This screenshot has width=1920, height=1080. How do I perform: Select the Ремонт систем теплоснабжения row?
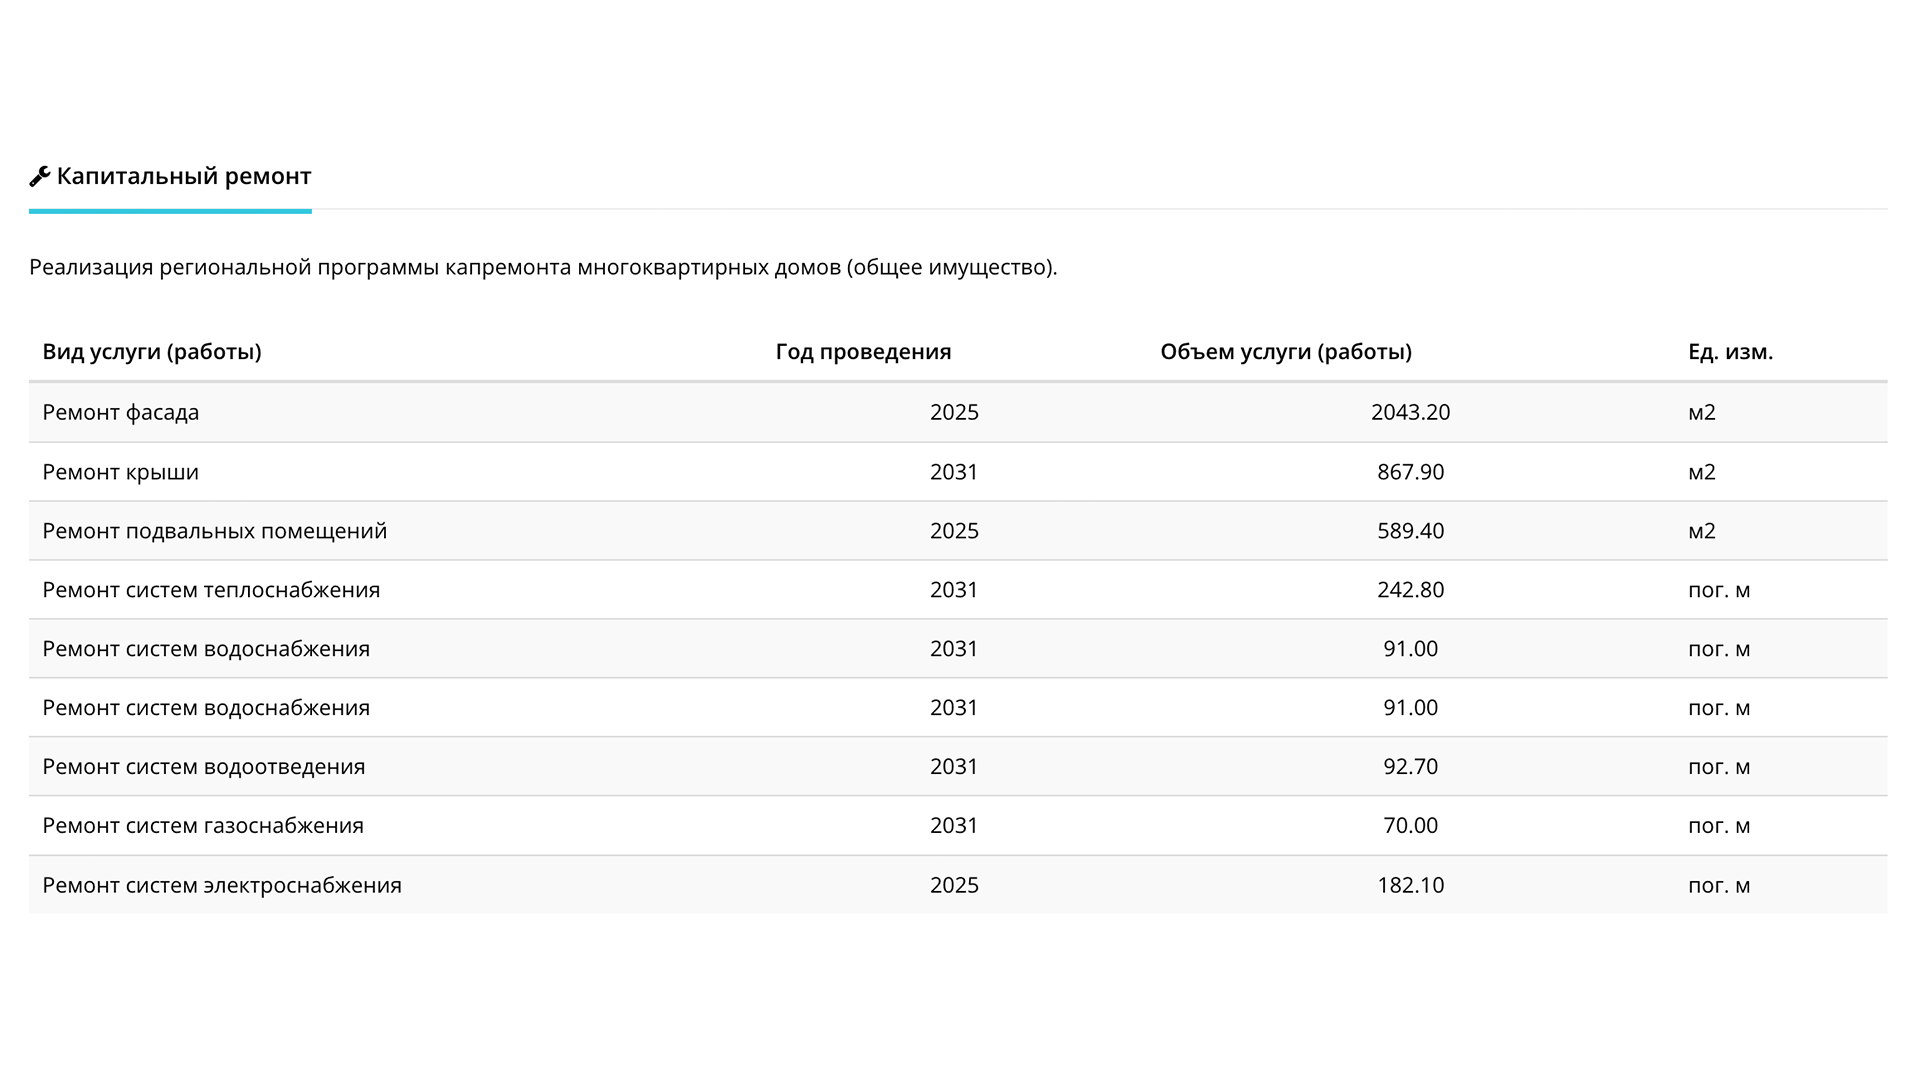[x=211, y=590]
